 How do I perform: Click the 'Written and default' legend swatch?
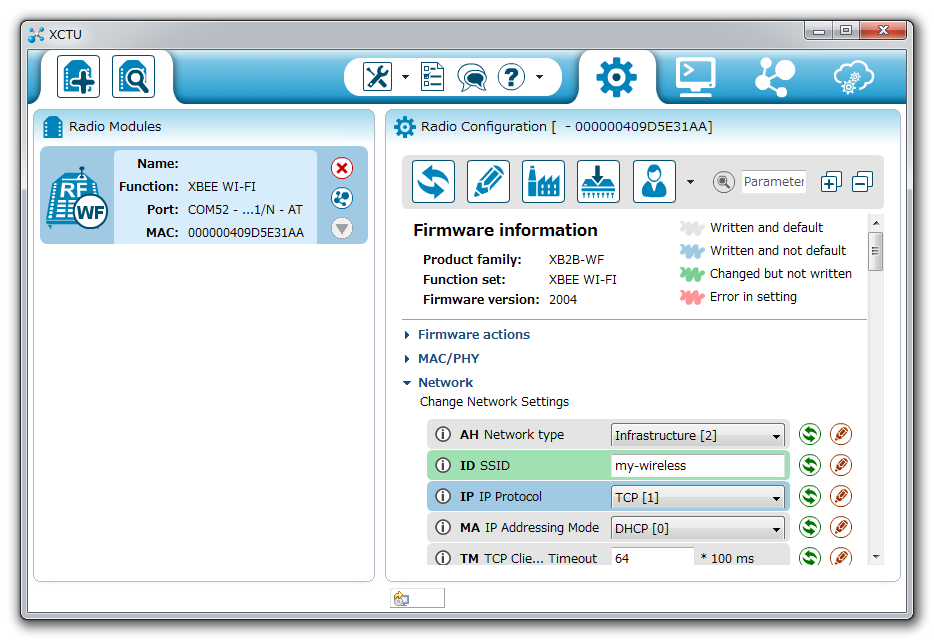(x=692, y=228)
